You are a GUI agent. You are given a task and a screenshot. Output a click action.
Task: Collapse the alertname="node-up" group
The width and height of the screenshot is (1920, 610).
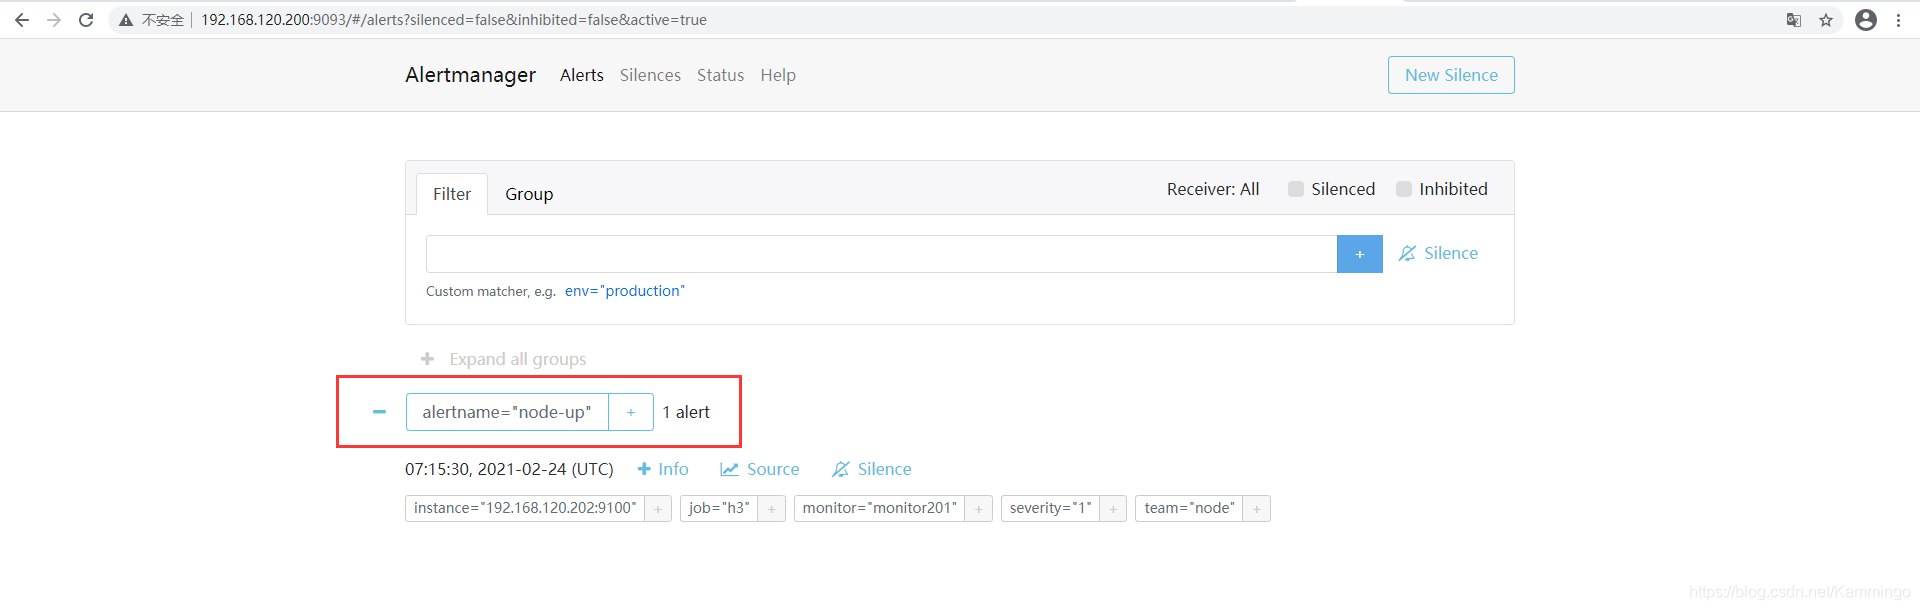click(x=379, y=412)
